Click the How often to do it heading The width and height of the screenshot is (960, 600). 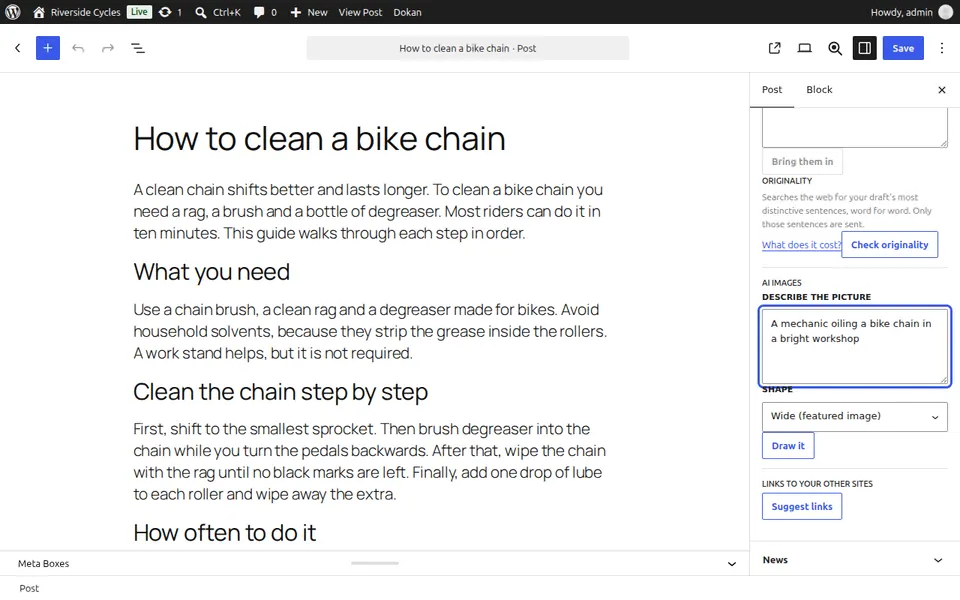coord(225,533)
